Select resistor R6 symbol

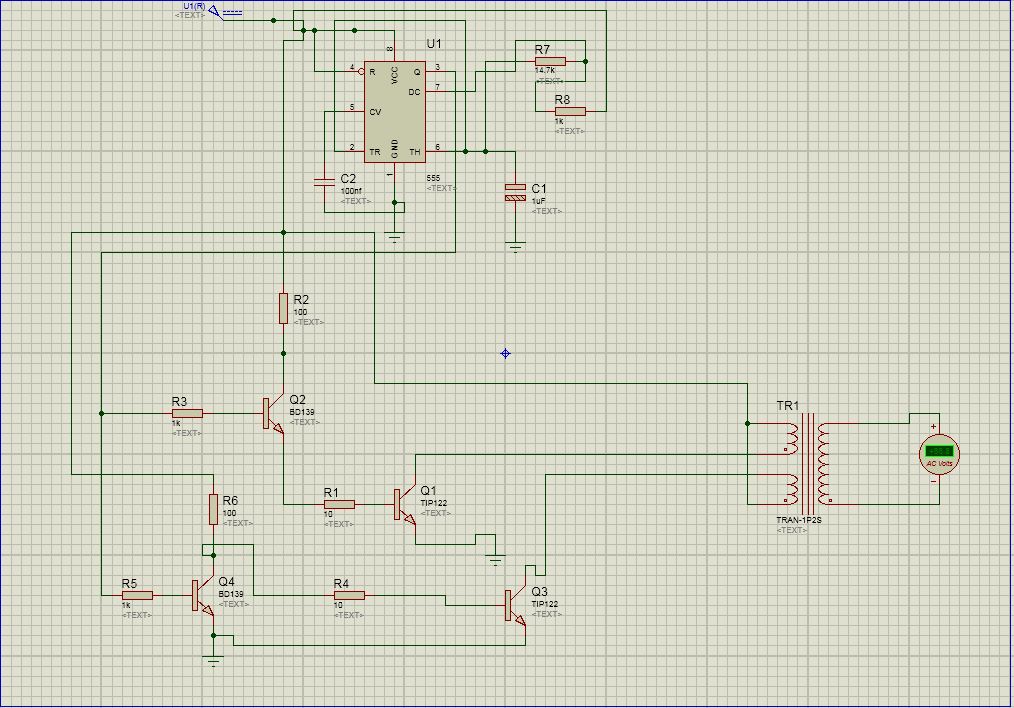pyautogui.click(x=213, y=509)
